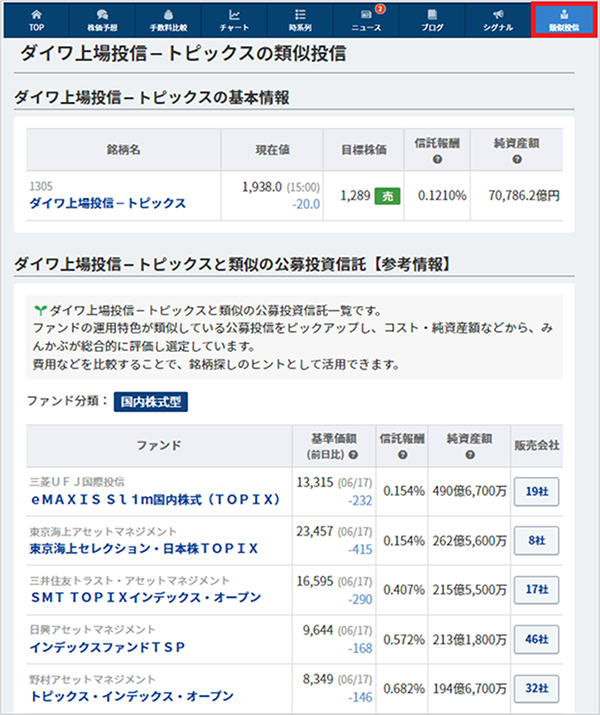Click the 国内株式型 fund category tag

tap(150, 402)
